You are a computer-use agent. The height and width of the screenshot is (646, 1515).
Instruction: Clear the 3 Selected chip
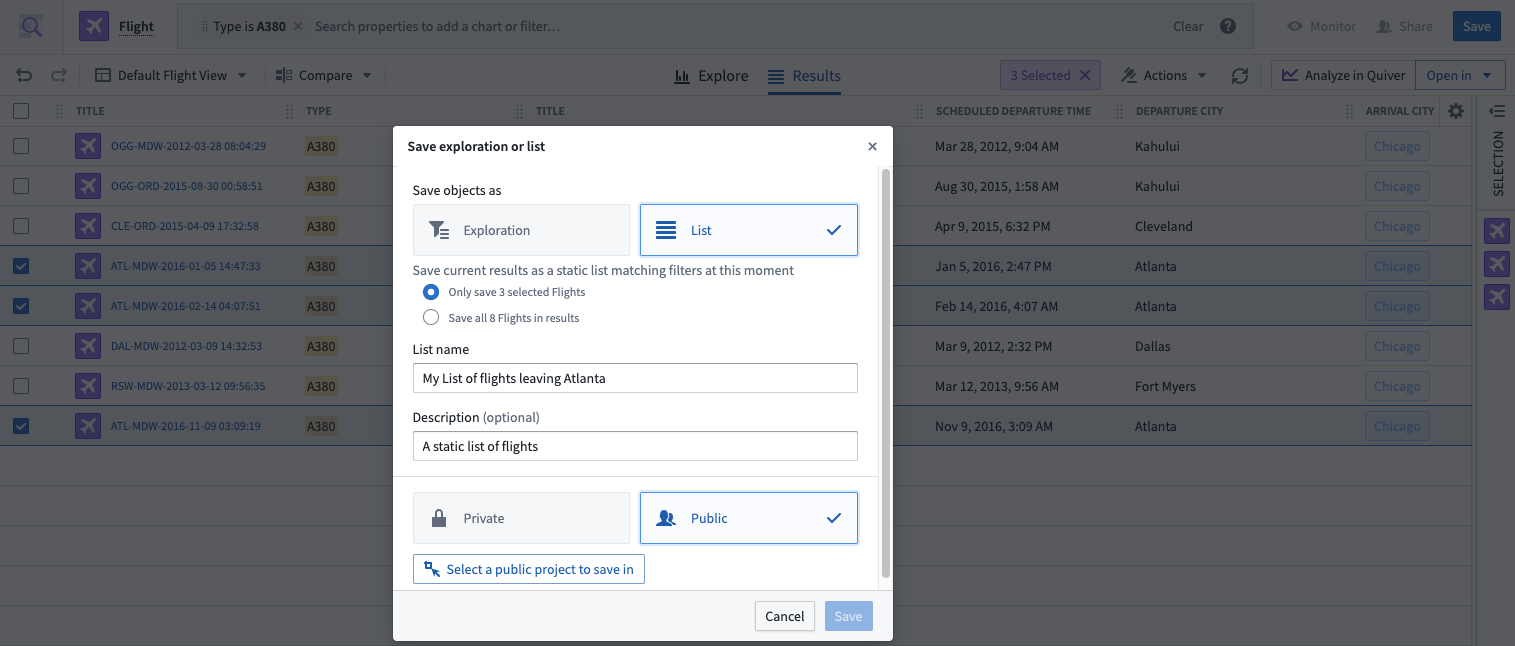[x=1085, y=75]
